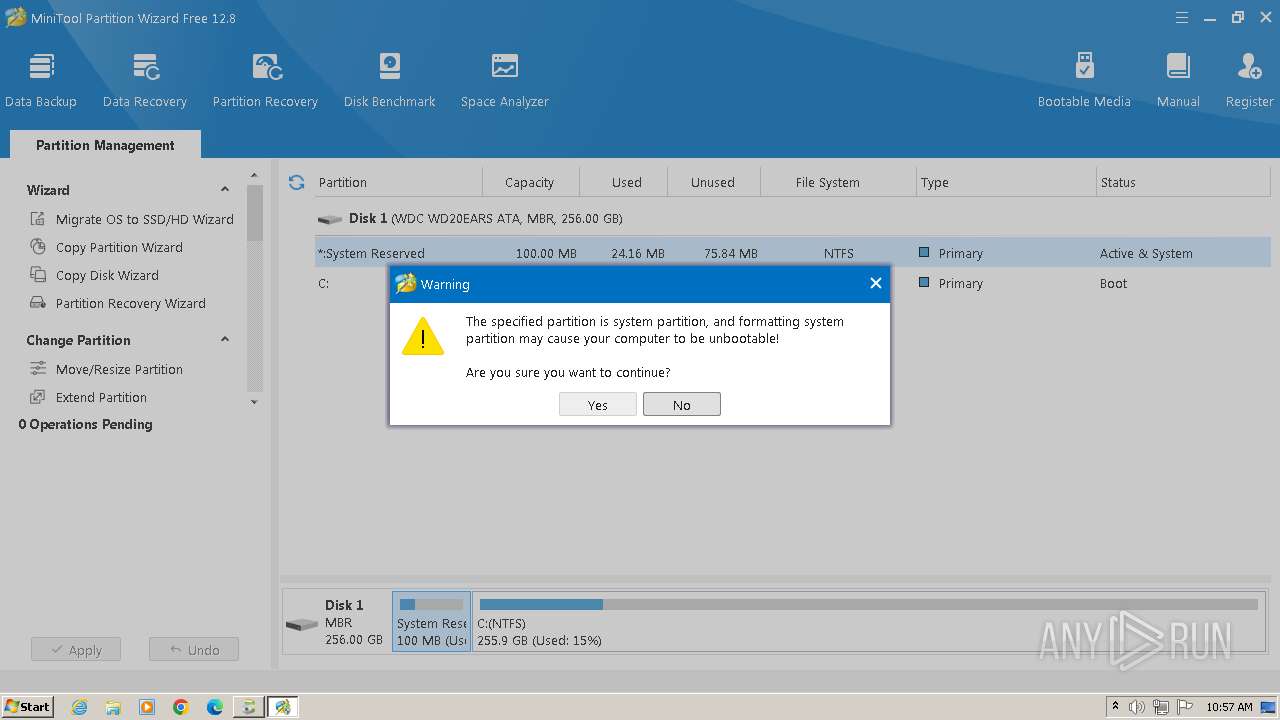Collapse the Change Partition section

click(225, 340)
